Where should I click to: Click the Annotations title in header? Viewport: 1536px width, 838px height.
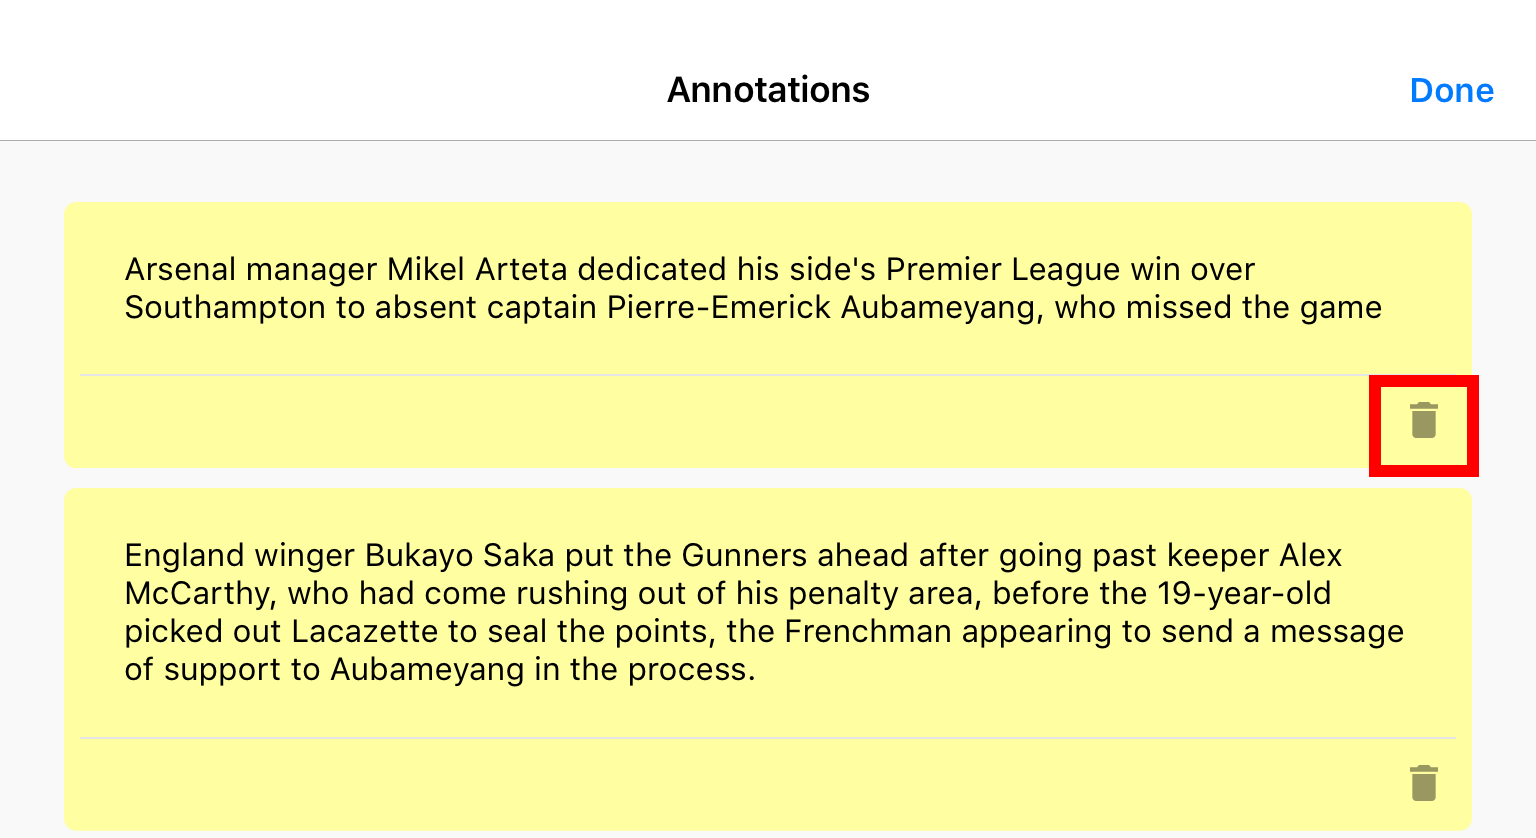[x=768, y=90]
